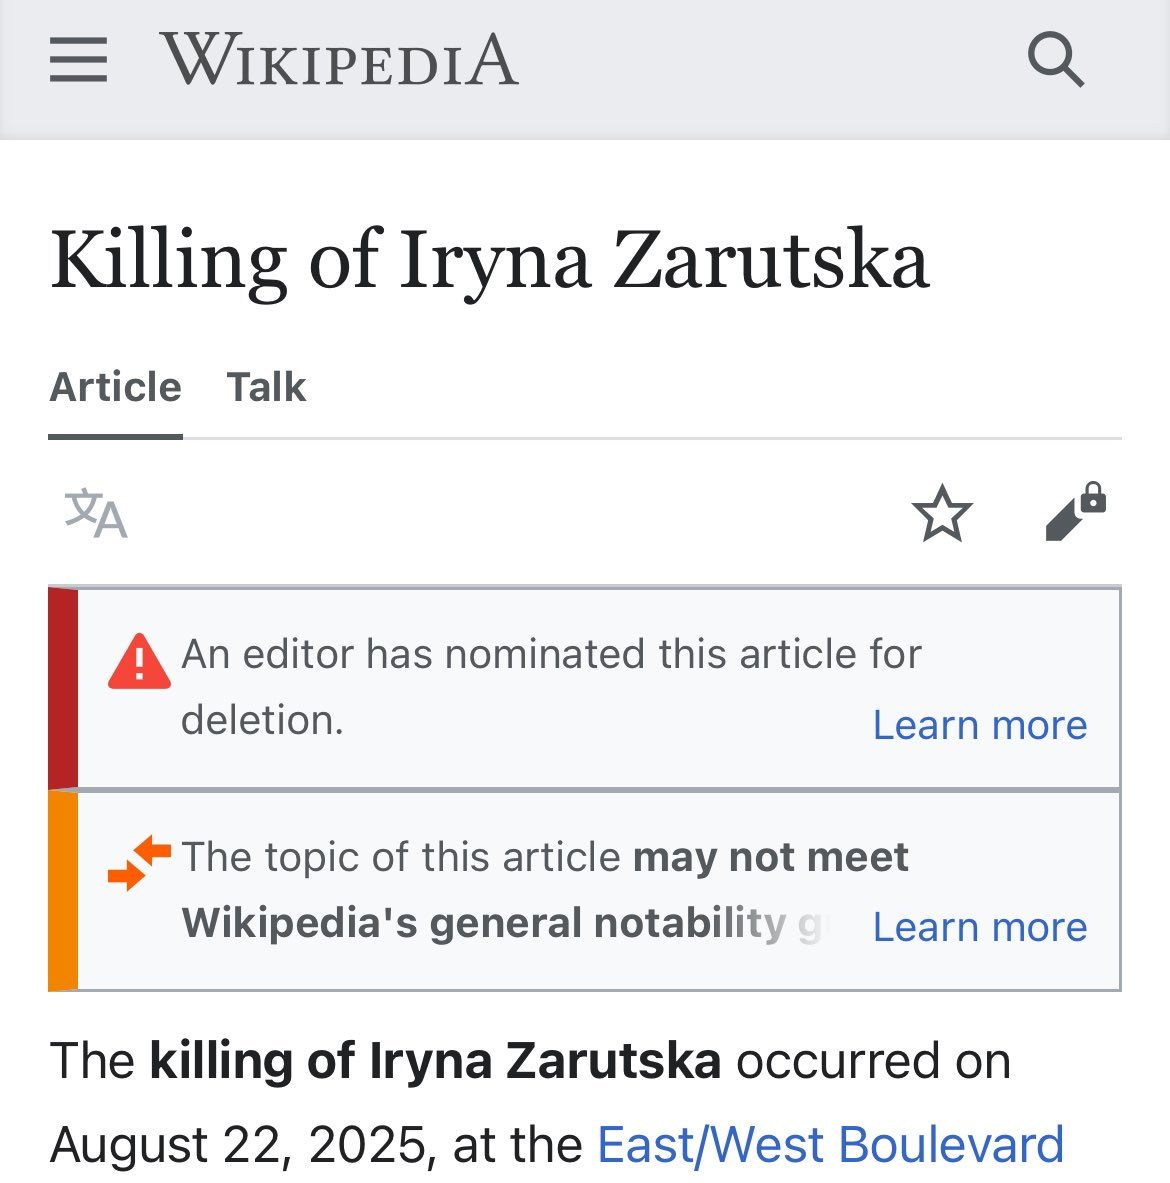This screenshot has height=1183, width=1170.
Task: Expand the deletion nomination notice text
Action: 550,655
